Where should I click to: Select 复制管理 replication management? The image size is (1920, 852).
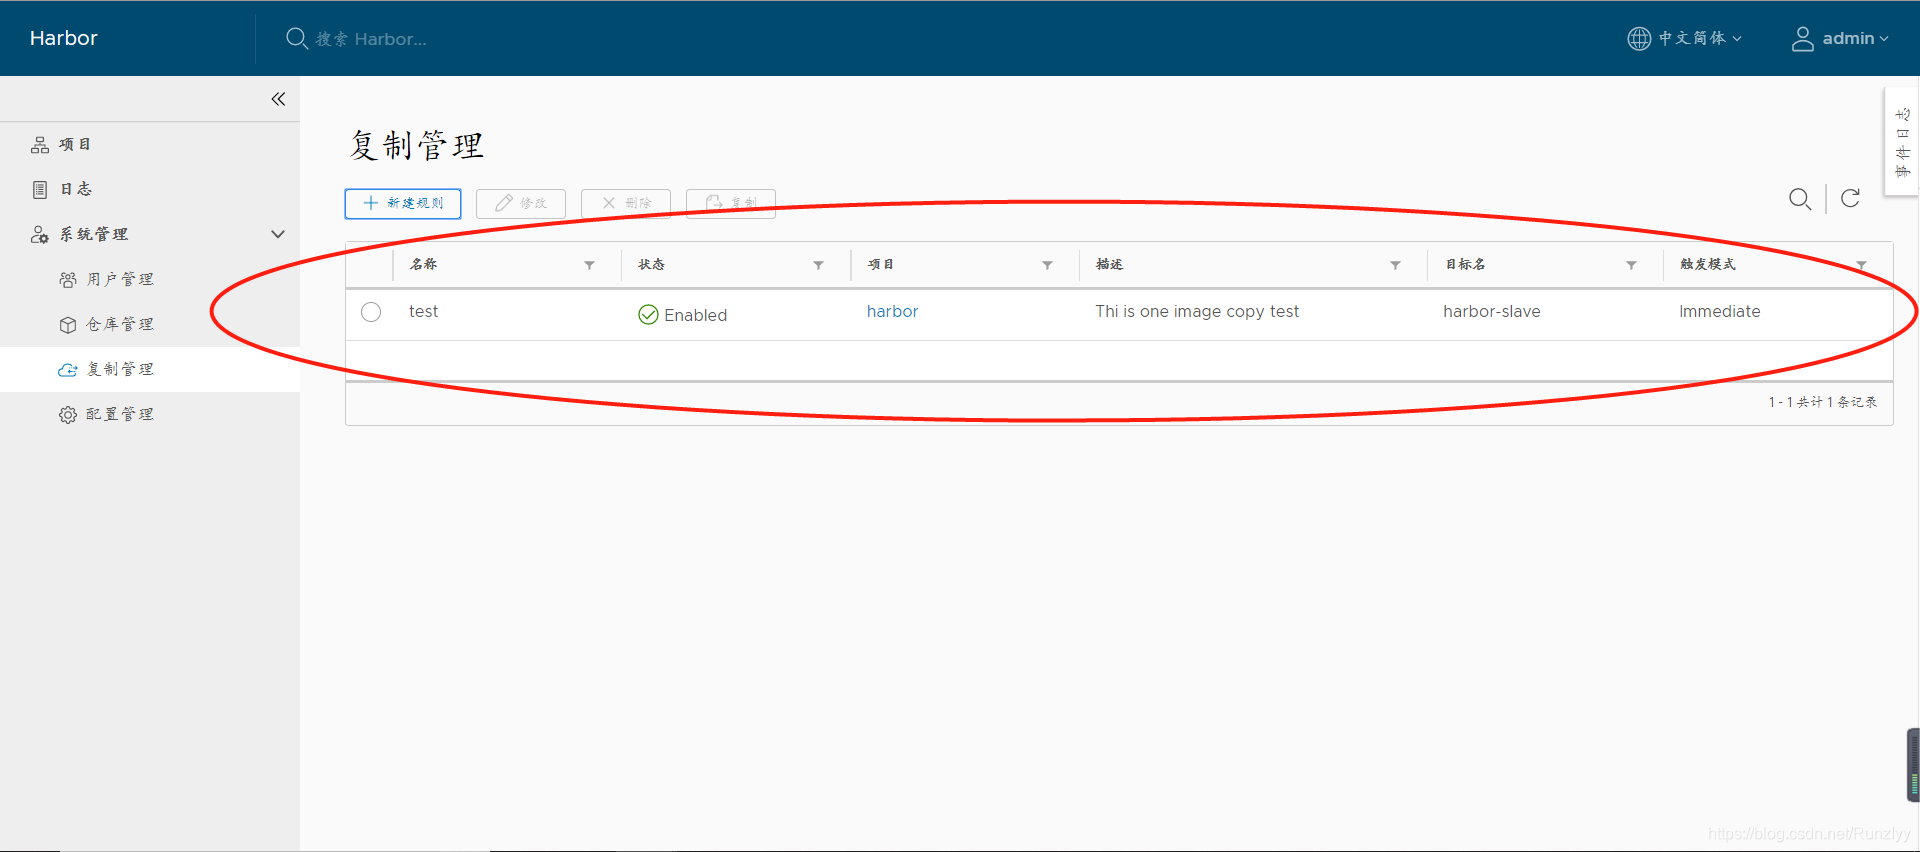tap(150, 369)
